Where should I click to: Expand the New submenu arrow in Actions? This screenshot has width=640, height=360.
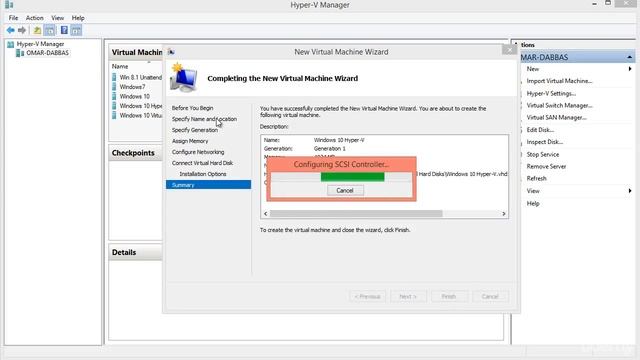pyautogui.click(x=630, y=69)
